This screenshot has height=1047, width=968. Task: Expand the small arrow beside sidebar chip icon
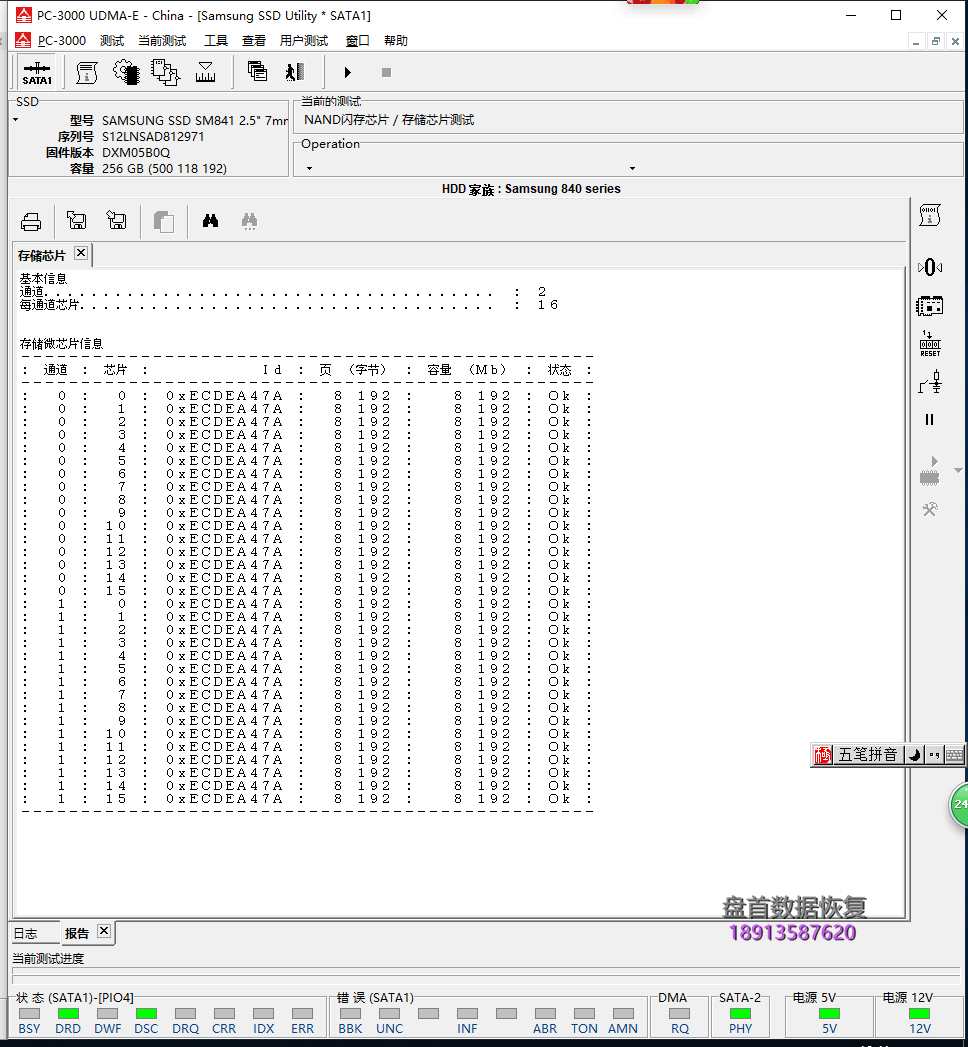[x=958, y=471]
